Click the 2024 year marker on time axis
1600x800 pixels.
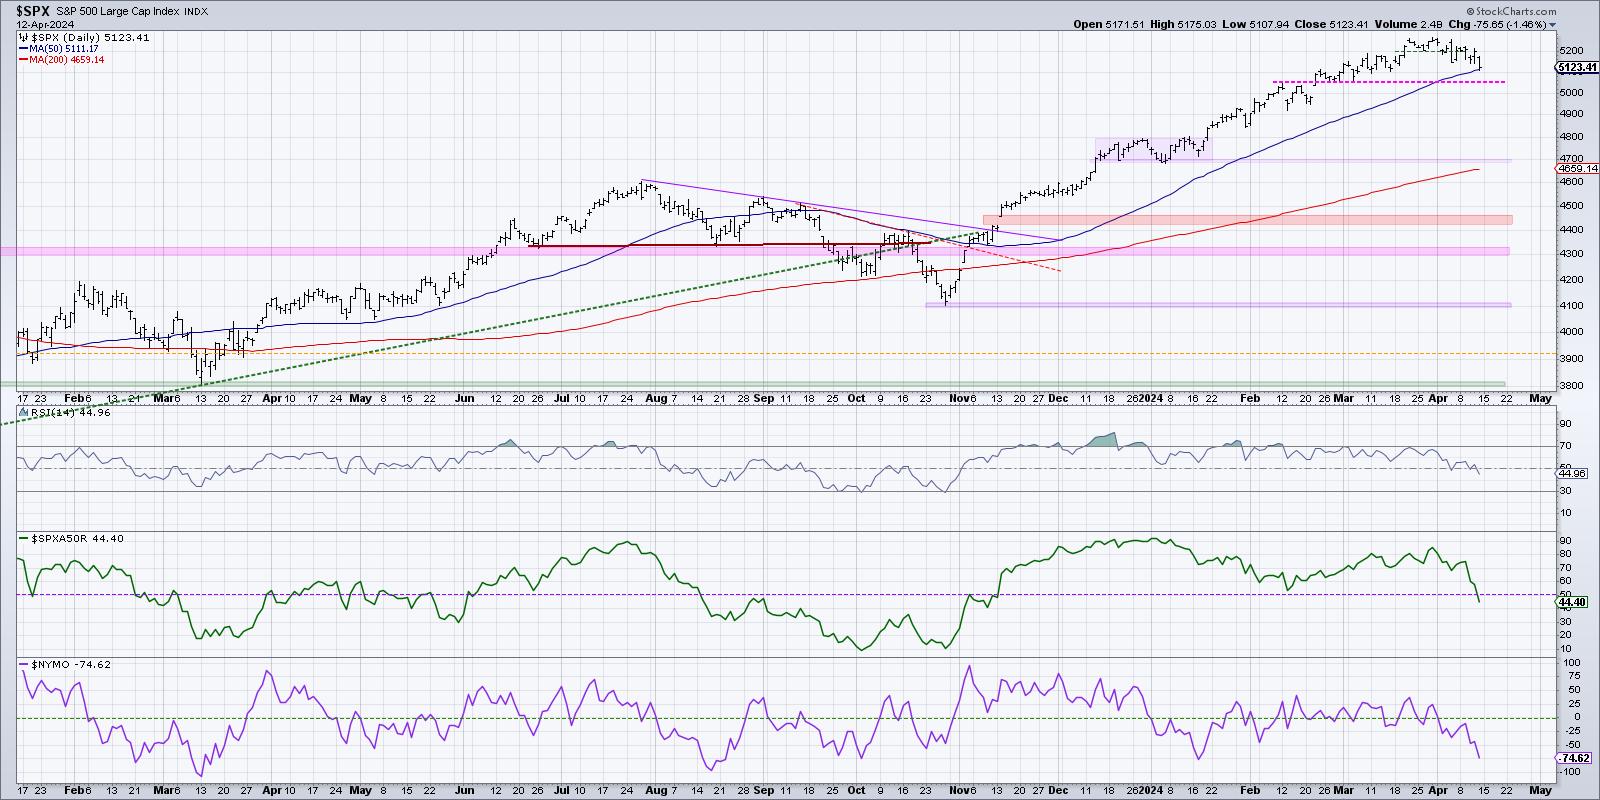coord(1150,397)
